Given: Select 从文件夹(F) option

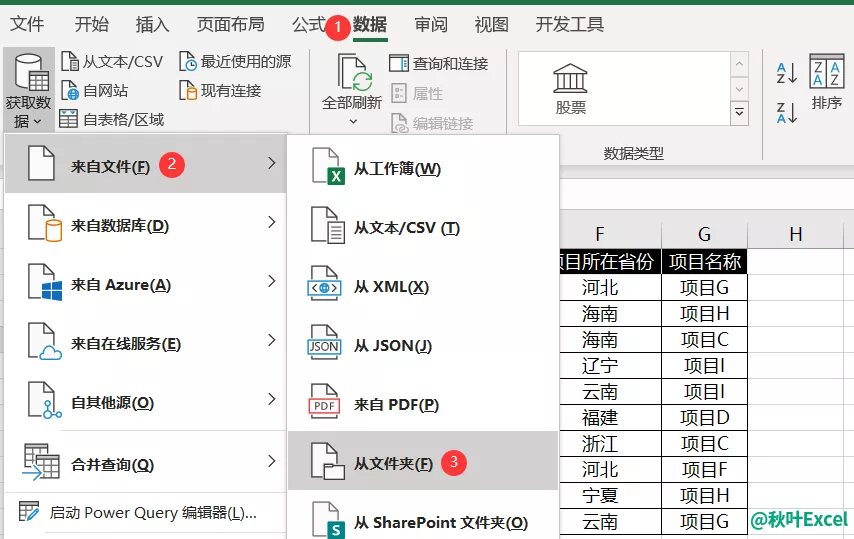Looking at the screenshot, I should point(423,462).
